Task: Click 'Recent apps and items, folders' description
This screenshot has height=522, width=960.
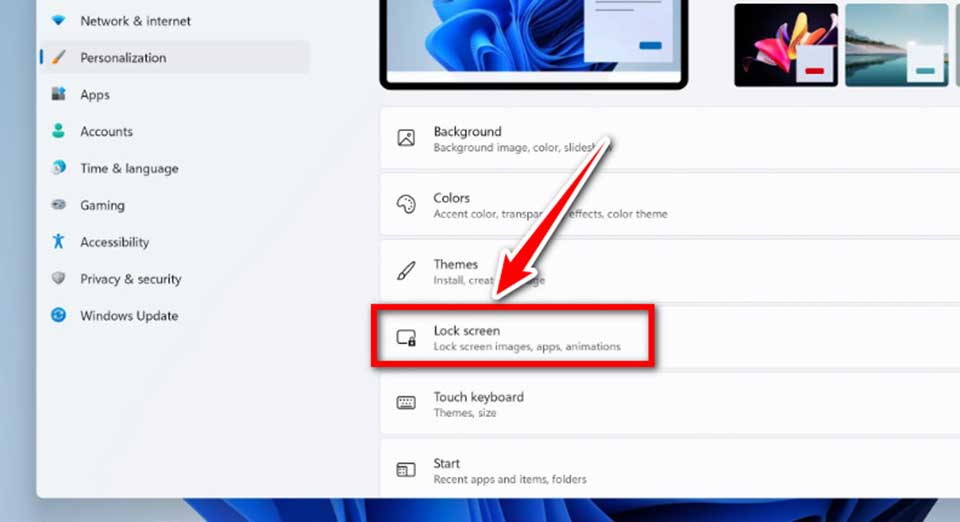Action: pos(510,479)
